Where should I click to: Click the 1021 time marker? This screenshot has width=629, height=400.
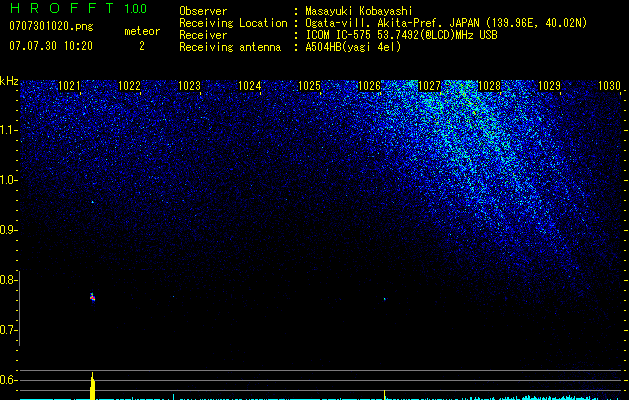pyautogui.click(x=69, y=86)
